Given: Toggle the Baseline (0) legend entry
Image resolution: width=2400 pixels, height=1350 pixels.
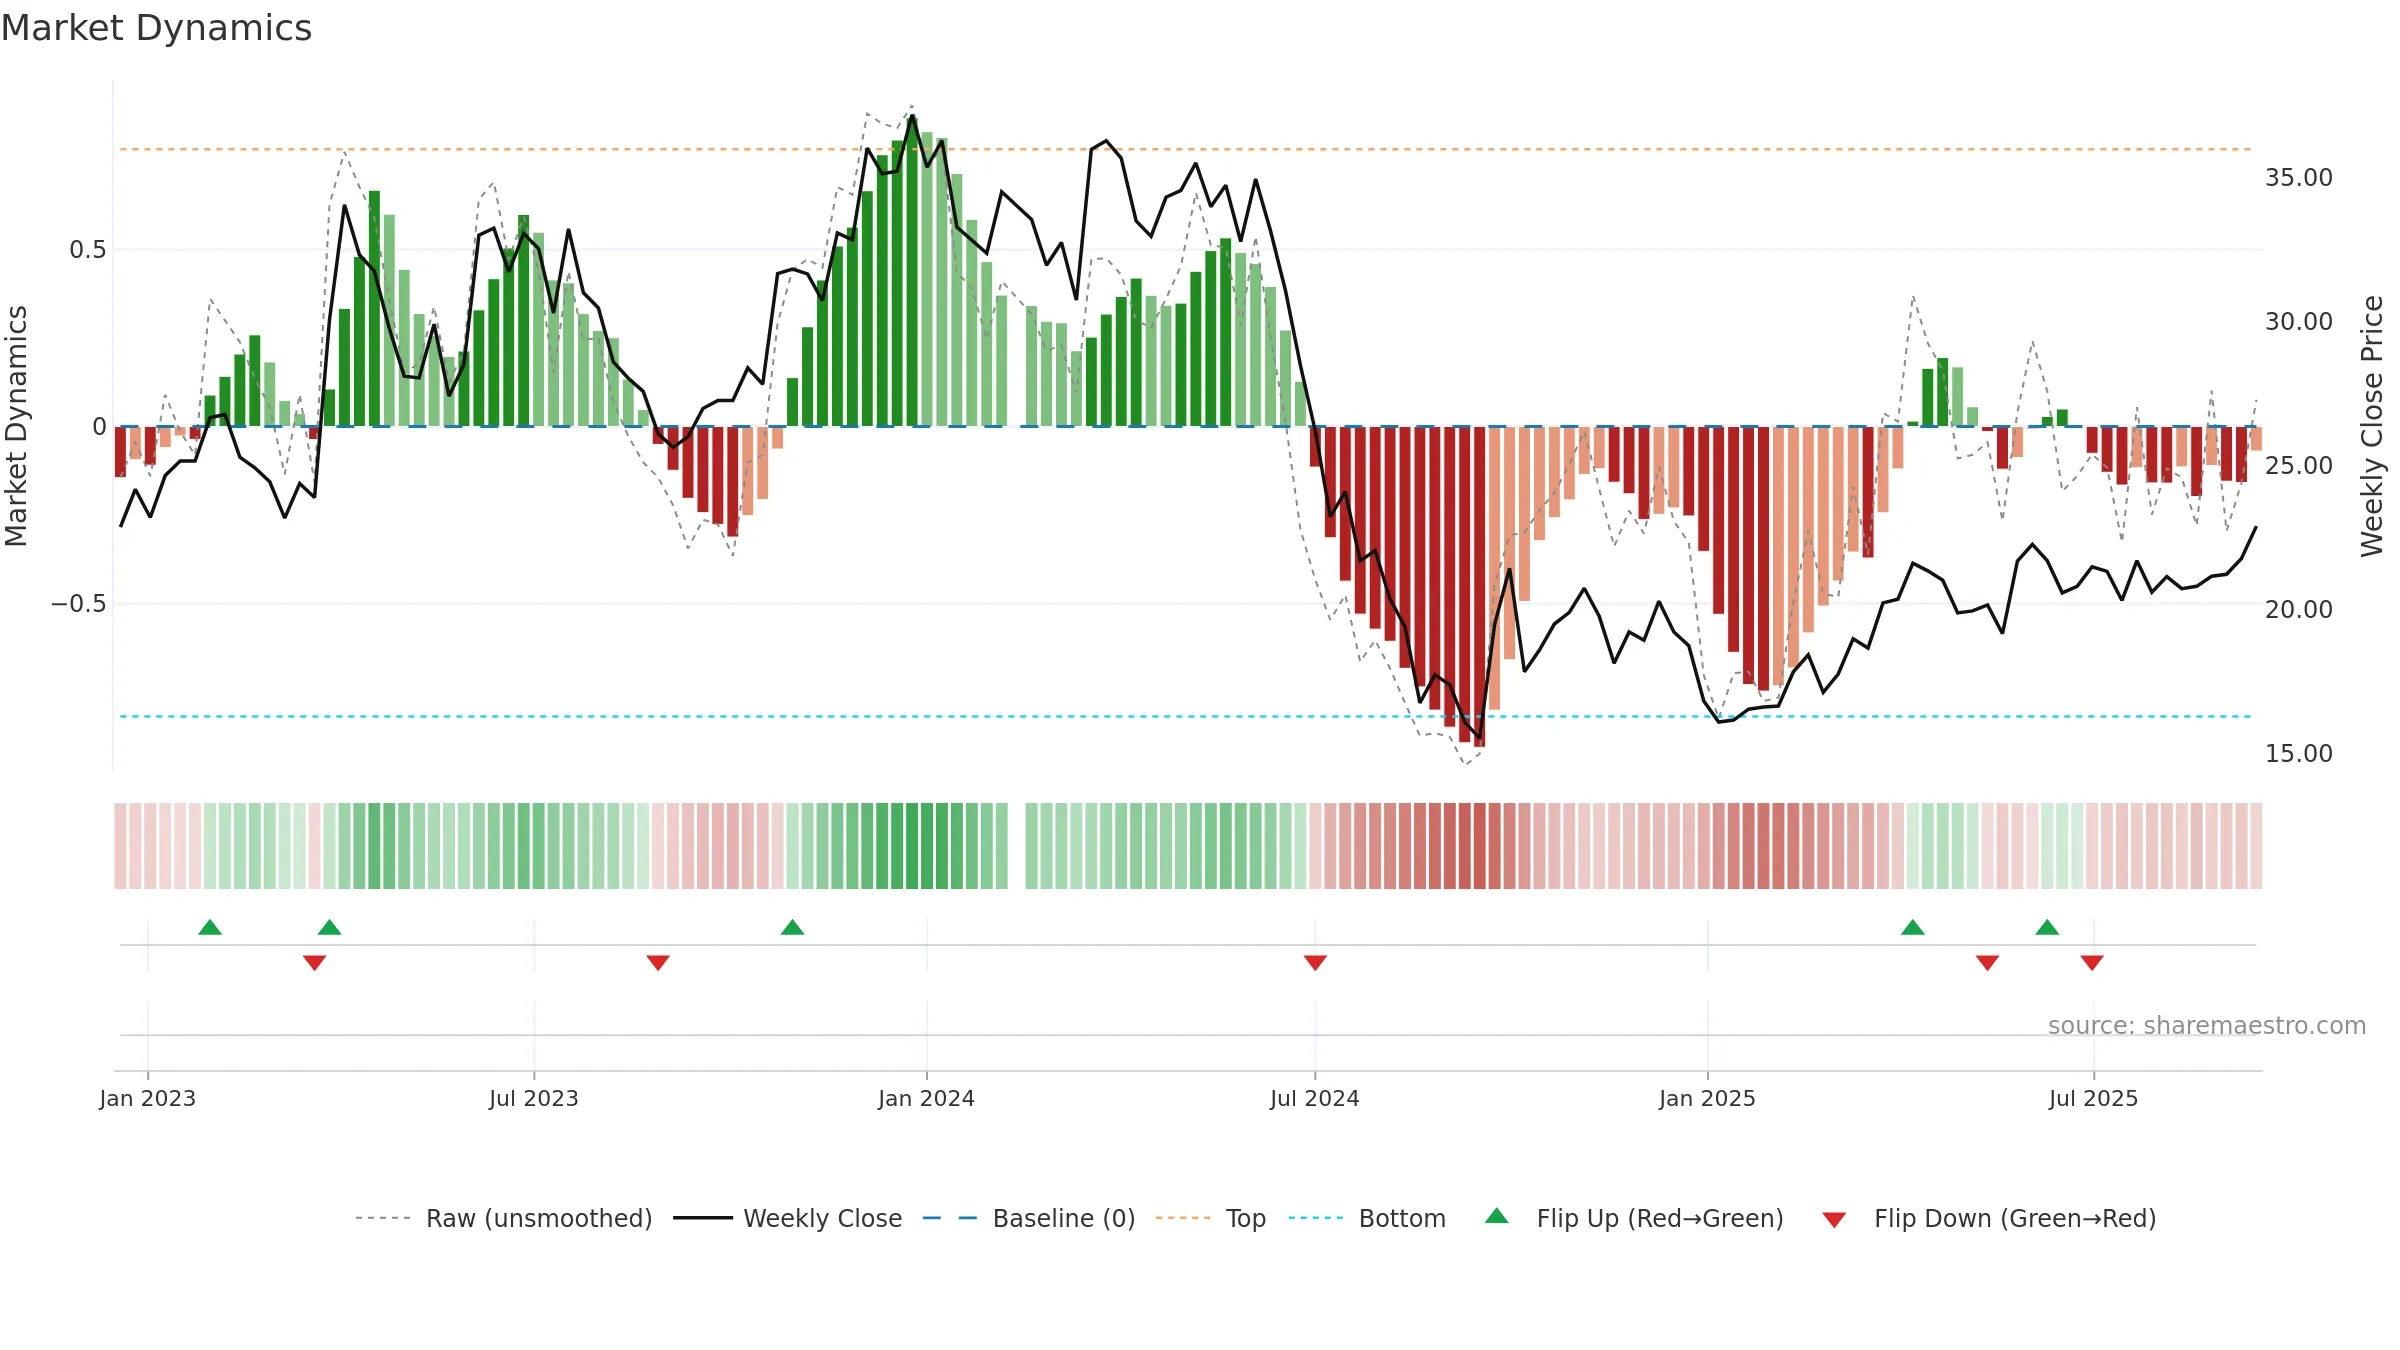Looking at the screenshot, I should tap(1028, 1218).
